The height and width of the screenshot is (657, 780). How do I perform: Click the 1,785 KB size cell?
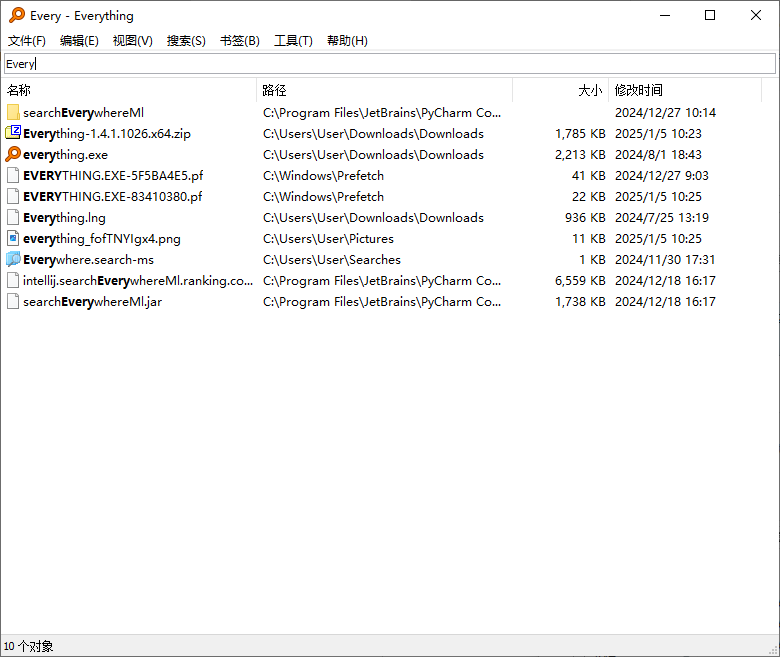pos(580,134)
